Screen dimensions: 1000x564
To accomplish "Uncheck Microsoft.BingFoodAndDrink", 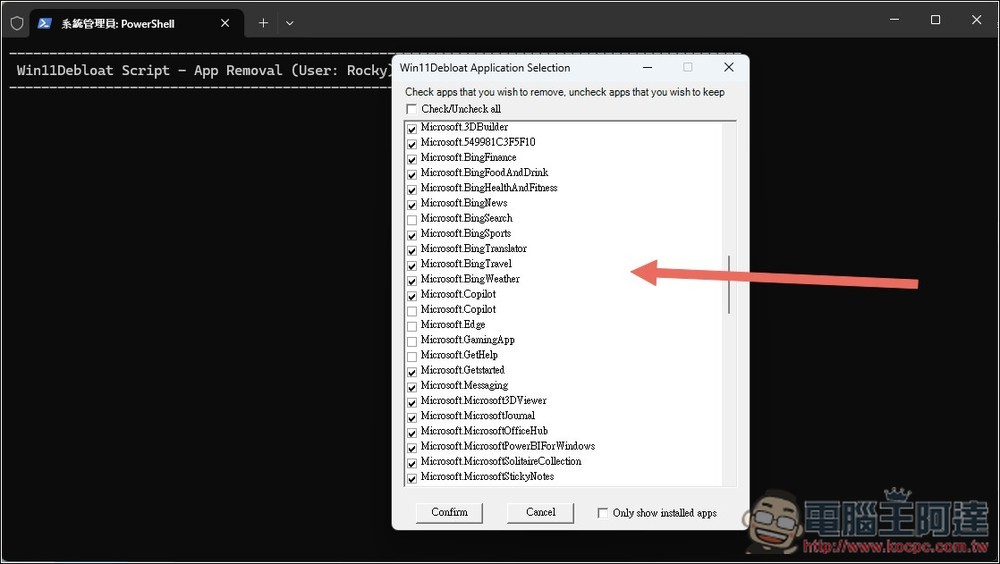I will (412, 175).
